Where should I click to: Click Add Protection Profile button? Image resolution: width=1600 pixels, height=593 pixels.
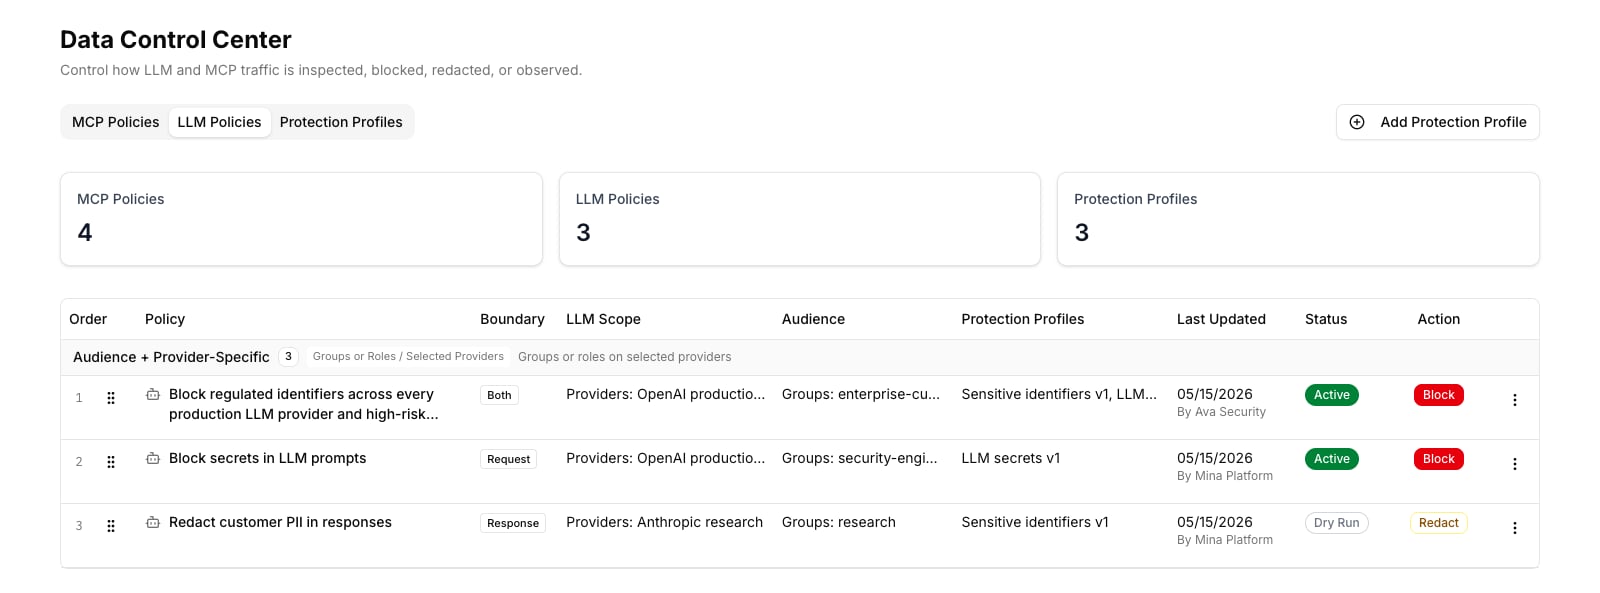point(1437,122)
